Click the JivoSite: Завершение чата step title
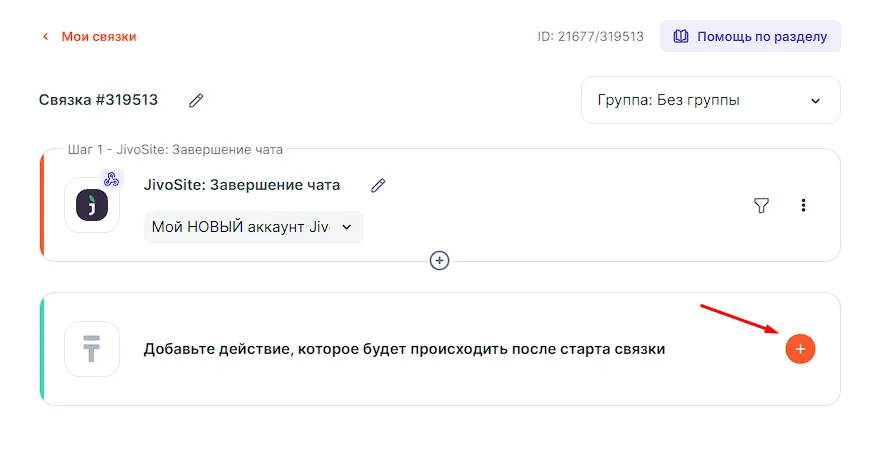This screenshot has width=887, height=452. pos(242,185)
